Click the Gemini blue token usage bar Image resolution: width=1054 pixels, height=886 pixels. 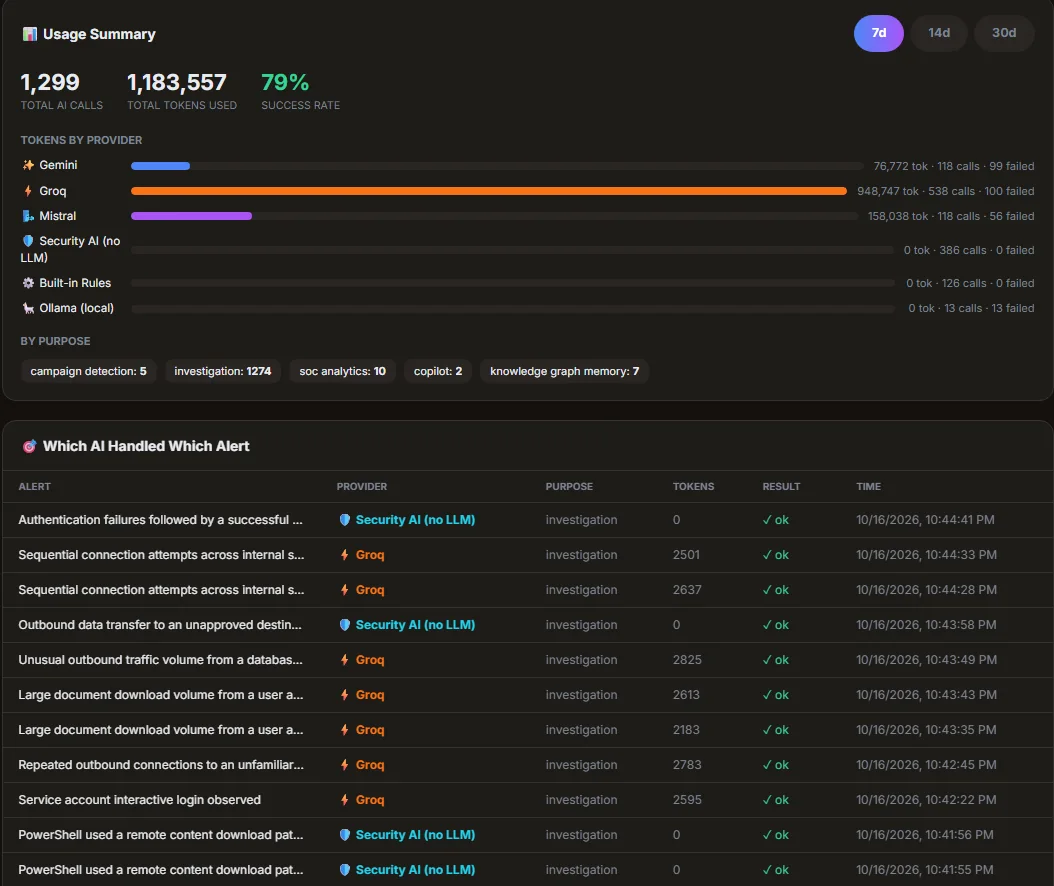click(161, 166)
